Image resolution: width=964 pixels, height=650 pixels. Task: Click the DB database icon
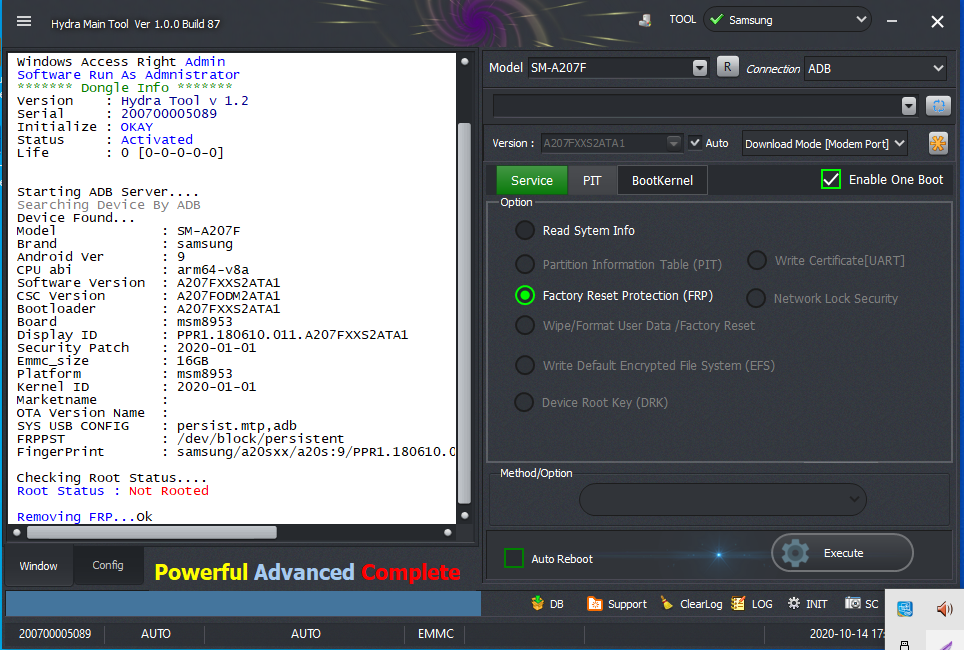[536, 604]
